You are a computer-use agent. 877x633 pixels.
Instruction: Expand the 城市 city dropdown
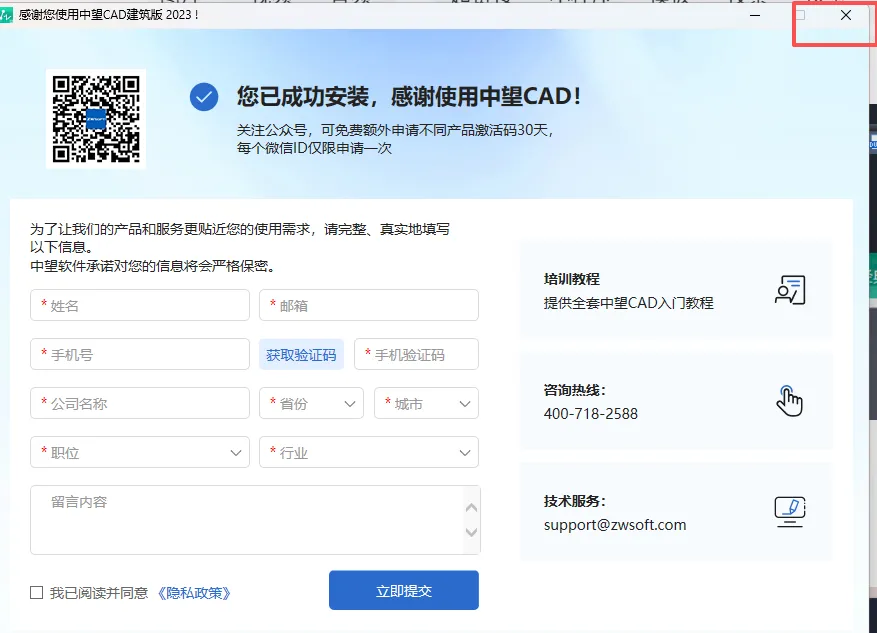[426, 403]
